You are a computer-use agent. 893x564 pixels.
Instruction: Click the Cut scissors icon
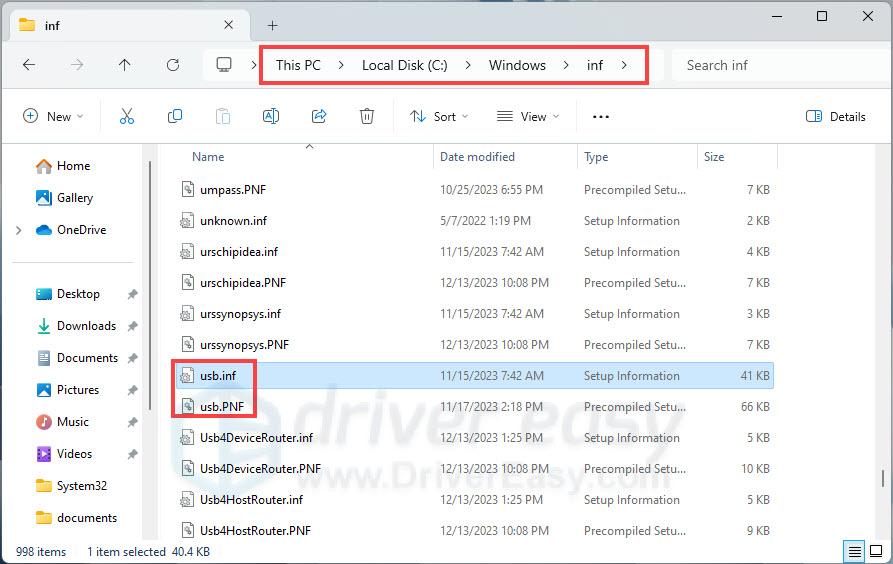point(127,116)
